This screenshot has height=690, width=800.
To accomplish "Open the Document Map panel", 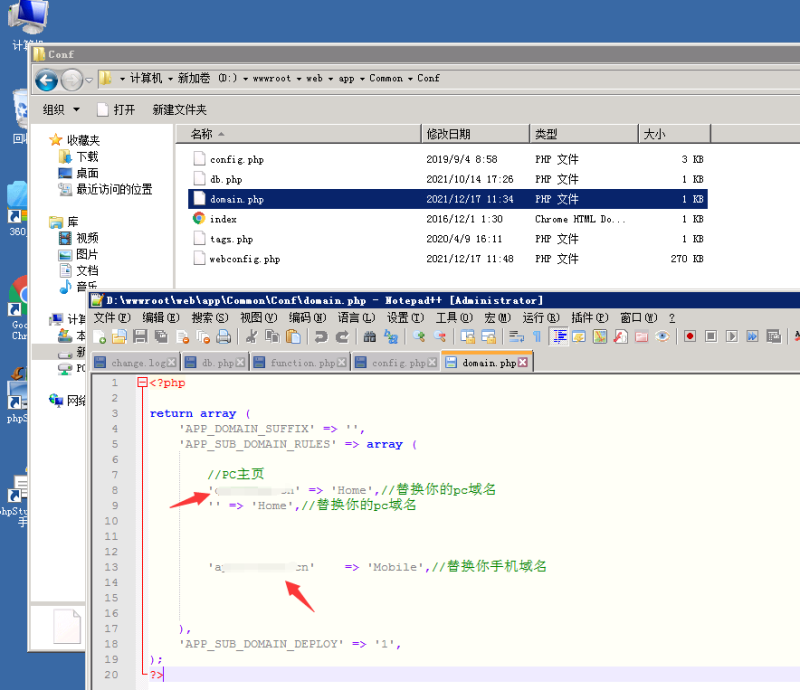I will tap(600, 337).
